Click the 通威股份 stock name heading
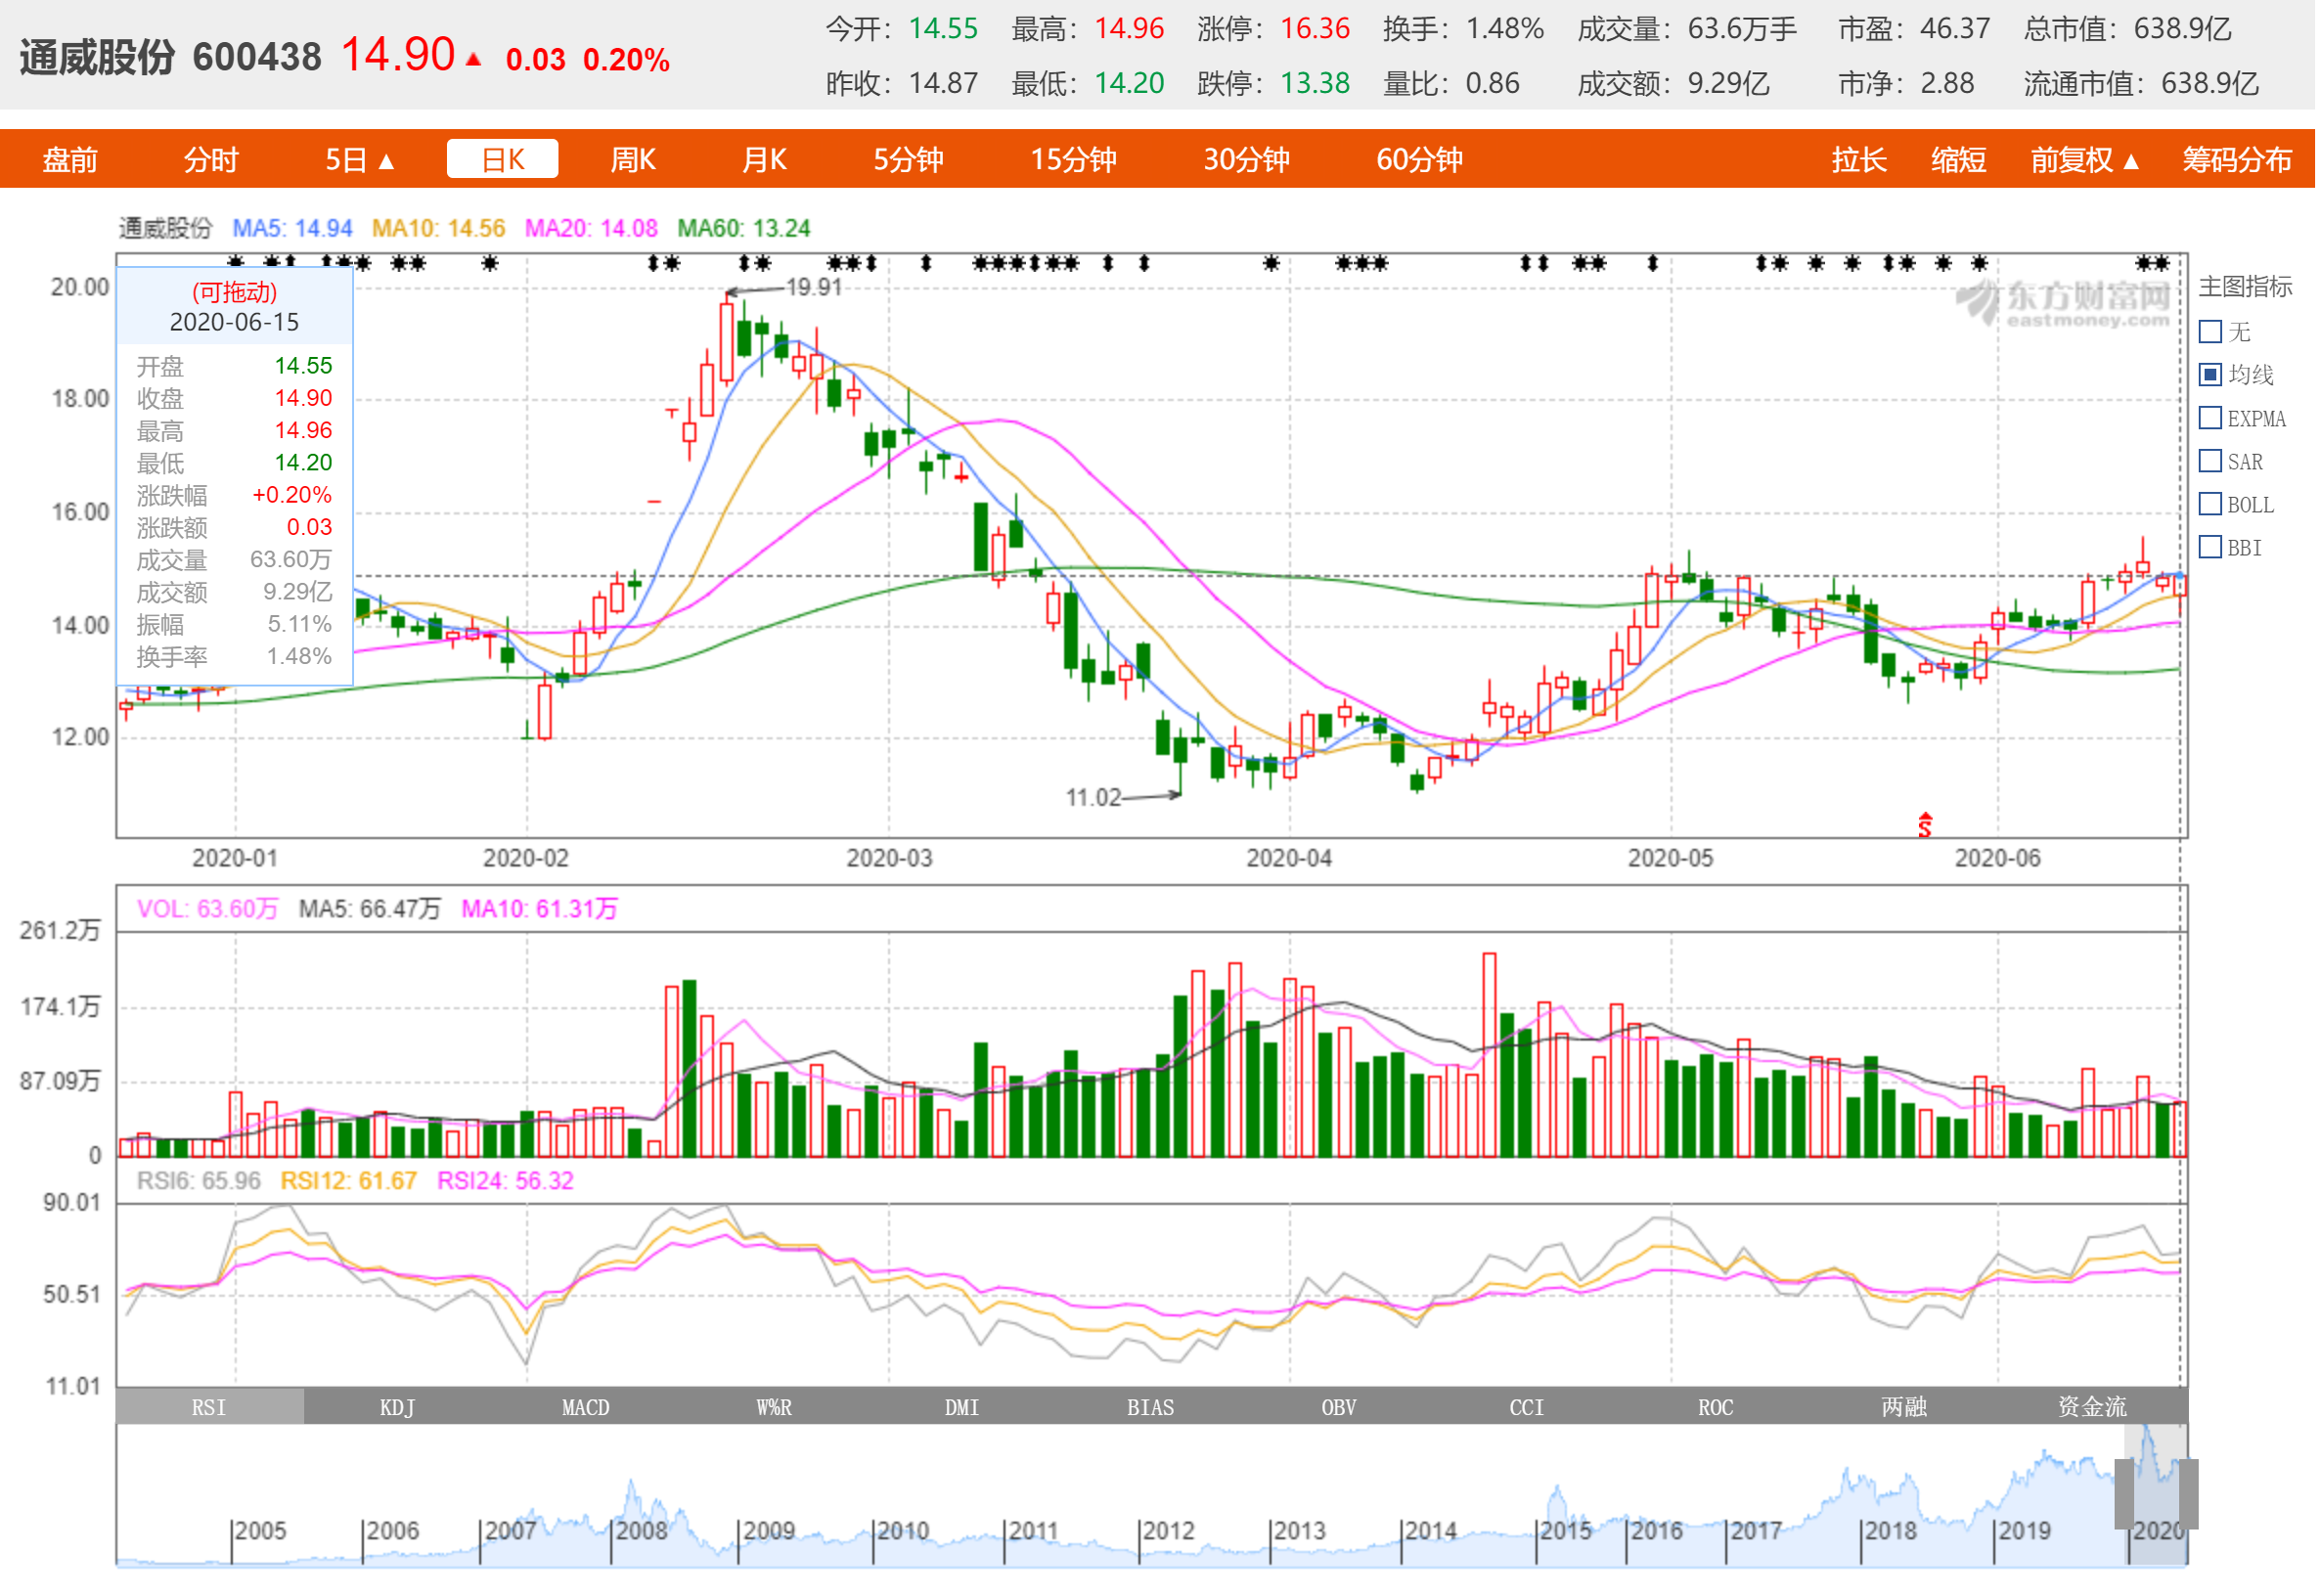 97,57
